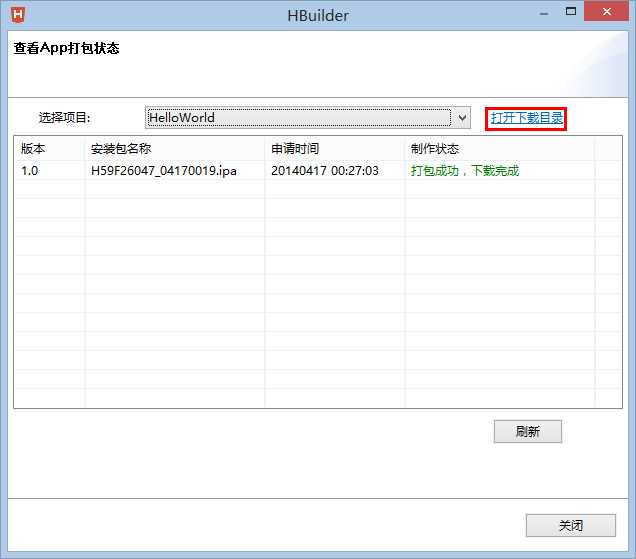The height and width of the screenshot is (559, 636).
Task: Click the HBuilder logo icon in title bar
Action: pyautogui.click(x=18, y=15)
